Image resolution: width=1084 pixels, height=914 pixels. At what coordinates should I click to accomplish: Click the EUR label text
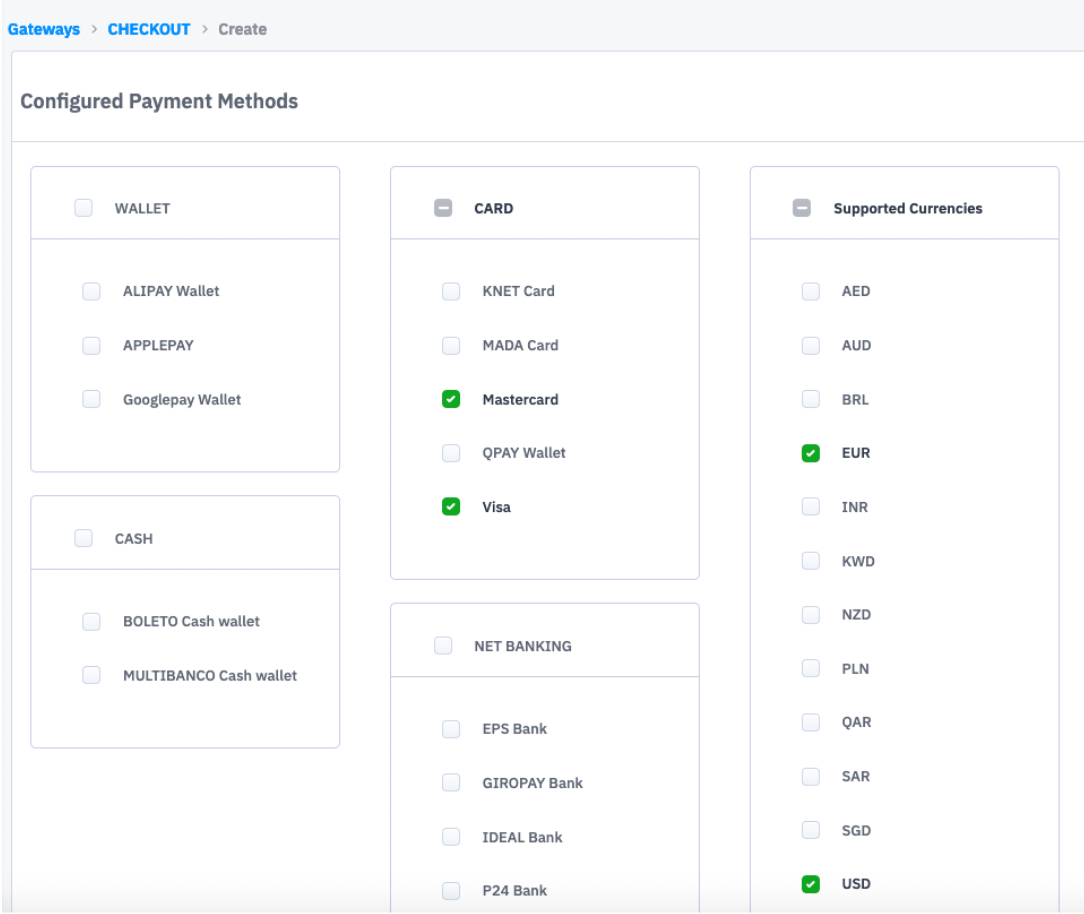coord(856,453)
